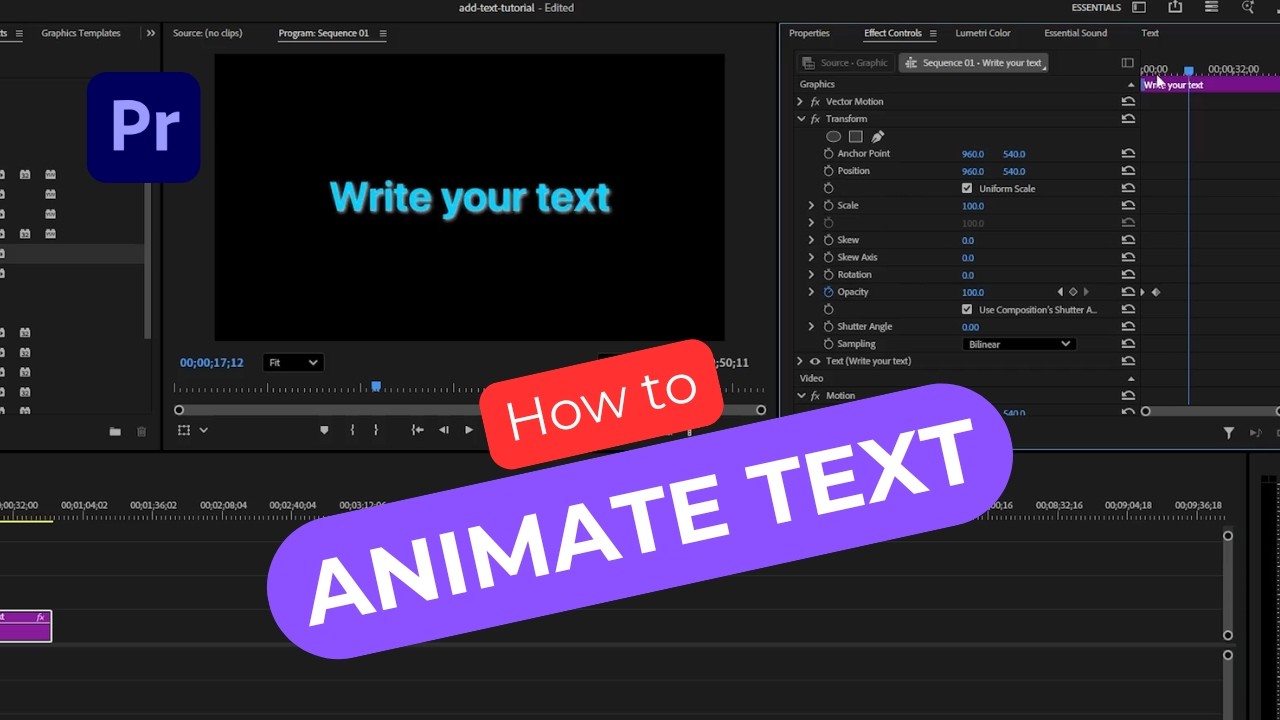The image size is (1280, 720).
Task: Add or remove Opacity keyframe diamond
Action: 1073,292
